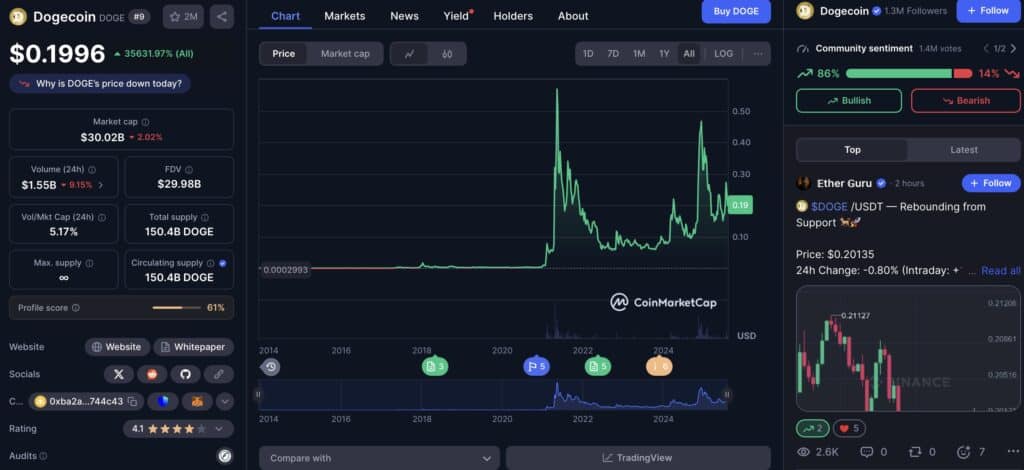Open the Website link

pyautogui.click(x=117, y=347)
